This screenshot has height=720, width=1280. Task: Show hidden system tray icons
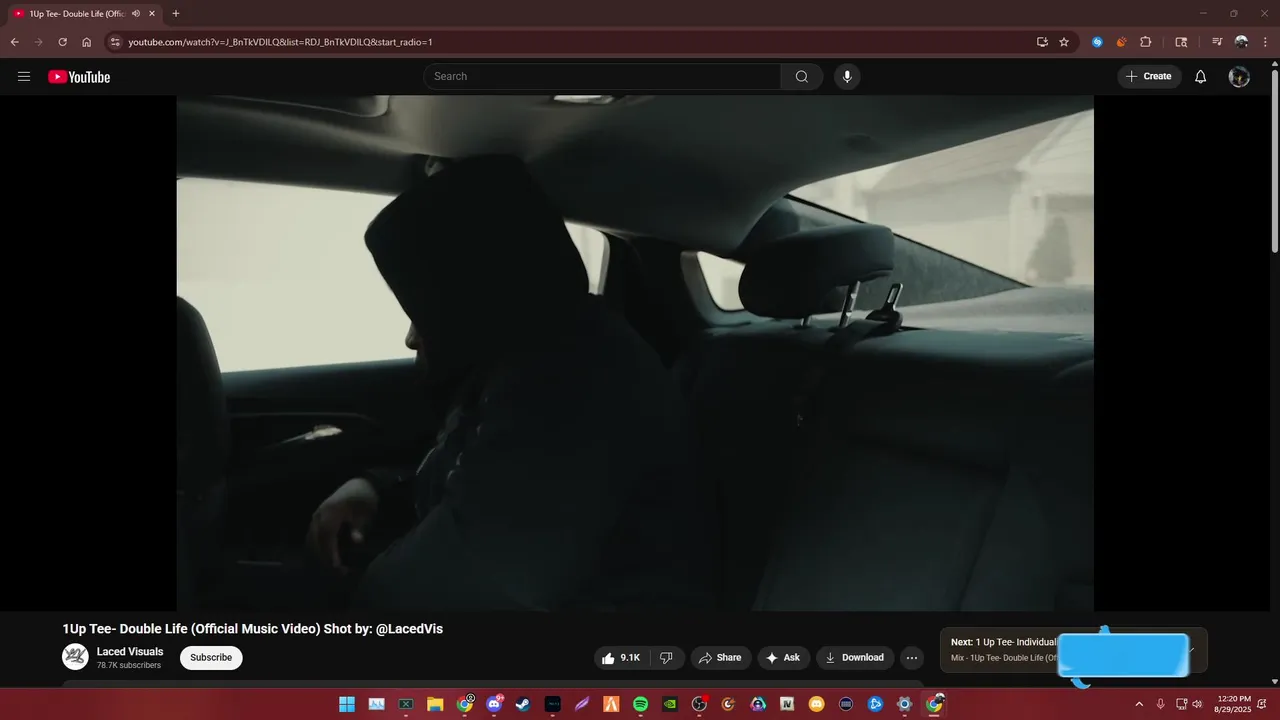point(1139,704)
